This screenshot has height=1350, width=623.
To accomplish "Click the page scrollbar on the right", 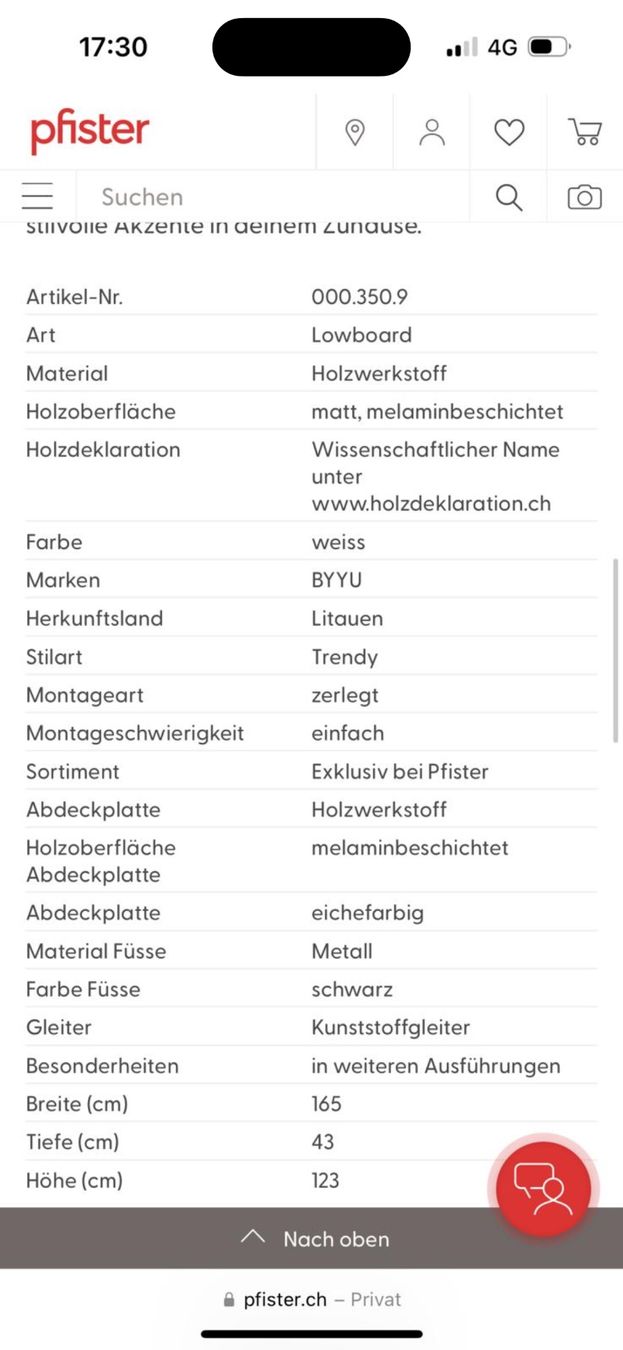I will 616,650.
